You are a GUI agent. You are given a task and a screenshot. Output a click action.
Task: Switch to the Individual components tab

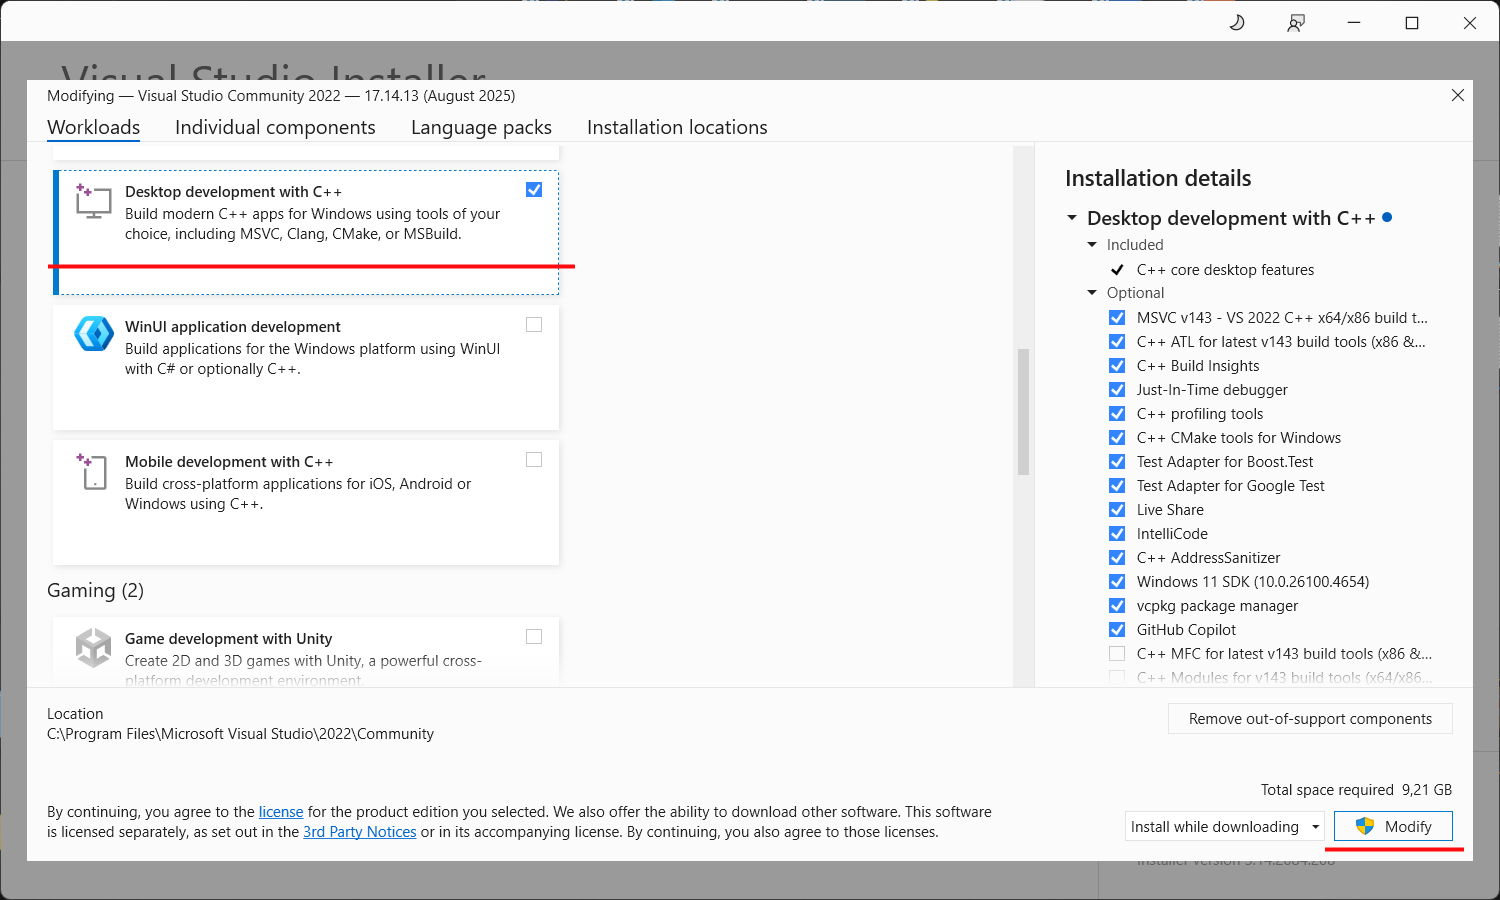[x=275, y=127]
